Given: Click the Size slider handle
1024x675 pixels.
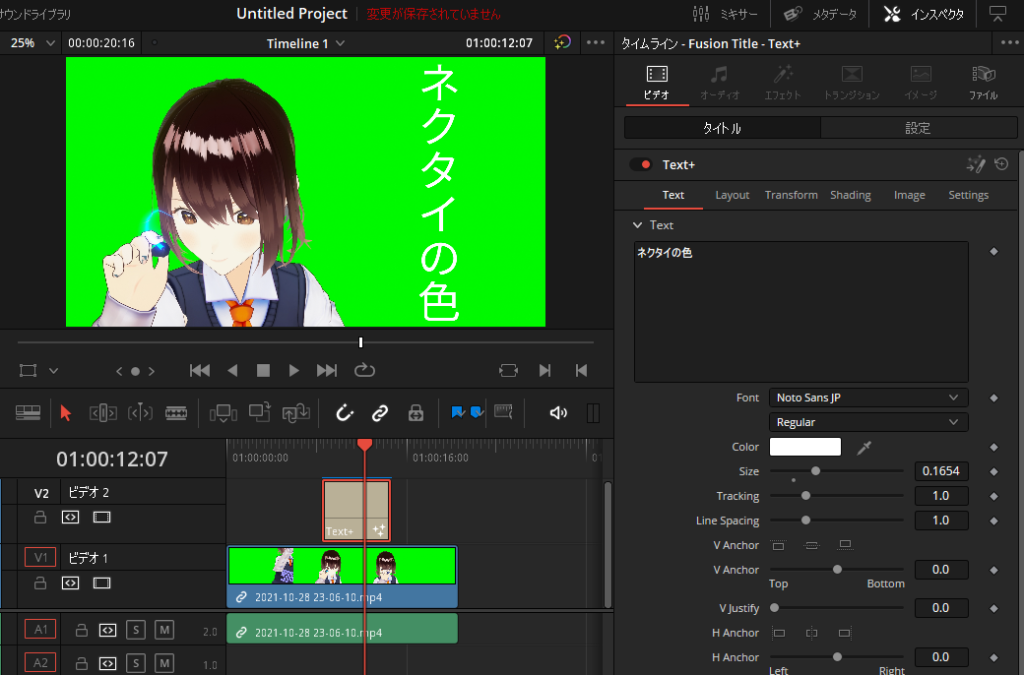Looking at the screenshot, I should tap(816, 471).
